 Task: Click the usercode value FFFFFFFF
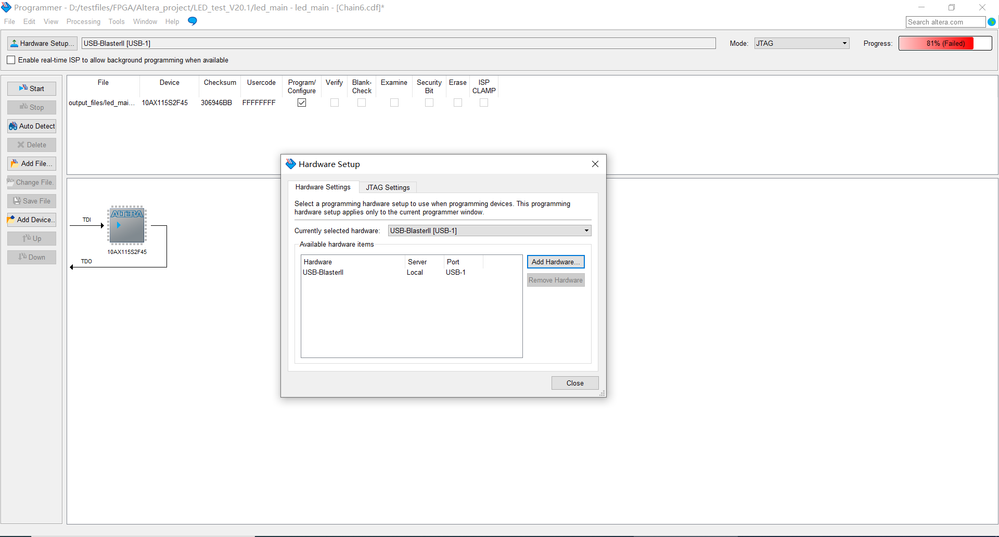tap(259, 103)
